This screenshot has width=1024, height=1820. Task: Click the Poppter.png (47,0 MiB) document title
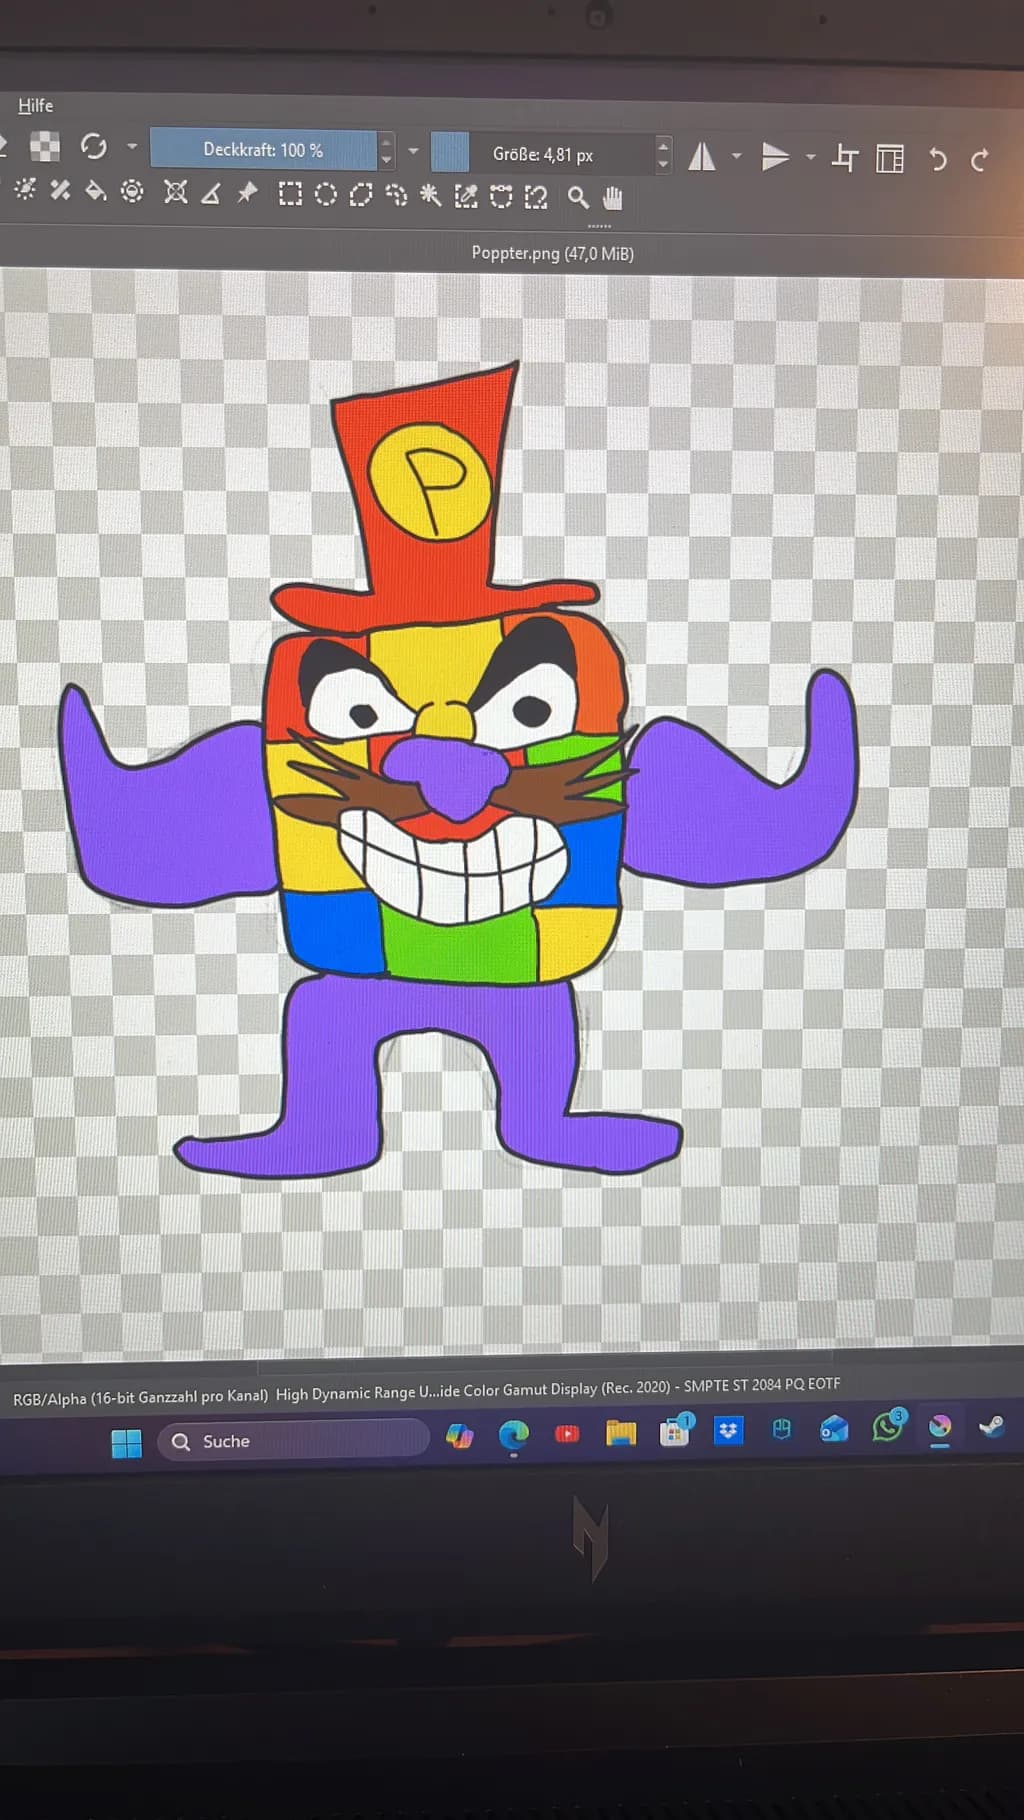(x=553, y=253)
